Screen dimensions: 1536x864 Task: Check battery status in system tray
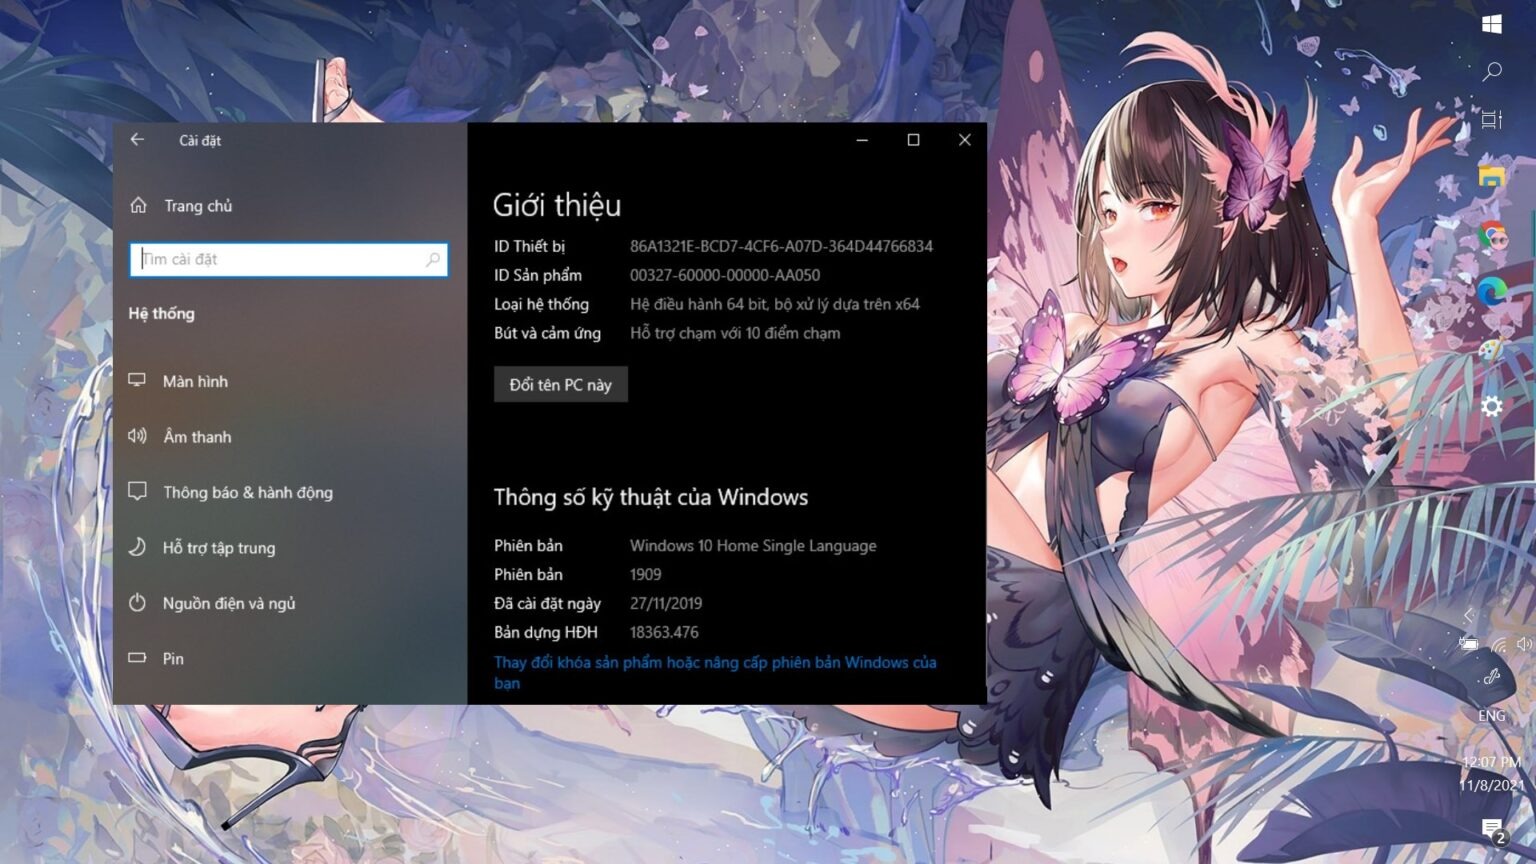1468,644
